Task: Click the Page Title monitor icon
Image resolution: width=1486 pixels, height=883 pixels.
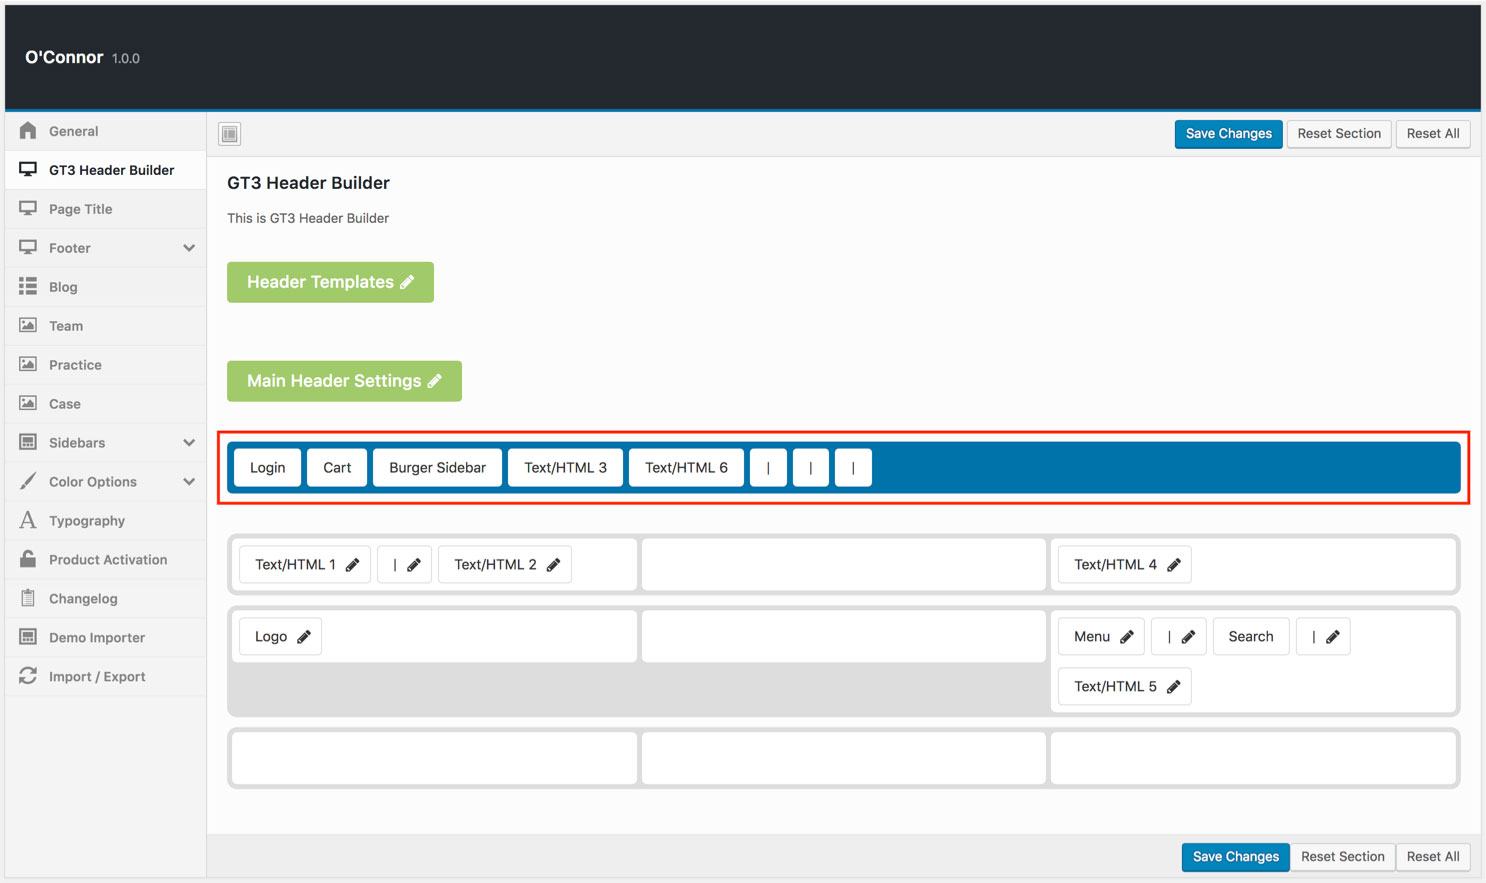Action: [28, 209]
